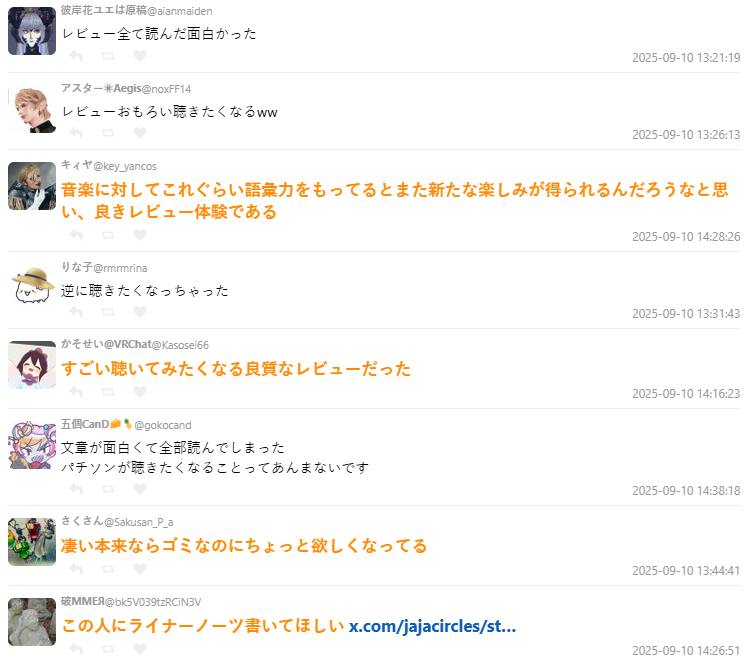
Task: Retweet the @Kasosei66 tweet
Action: [x=108, y=392]
